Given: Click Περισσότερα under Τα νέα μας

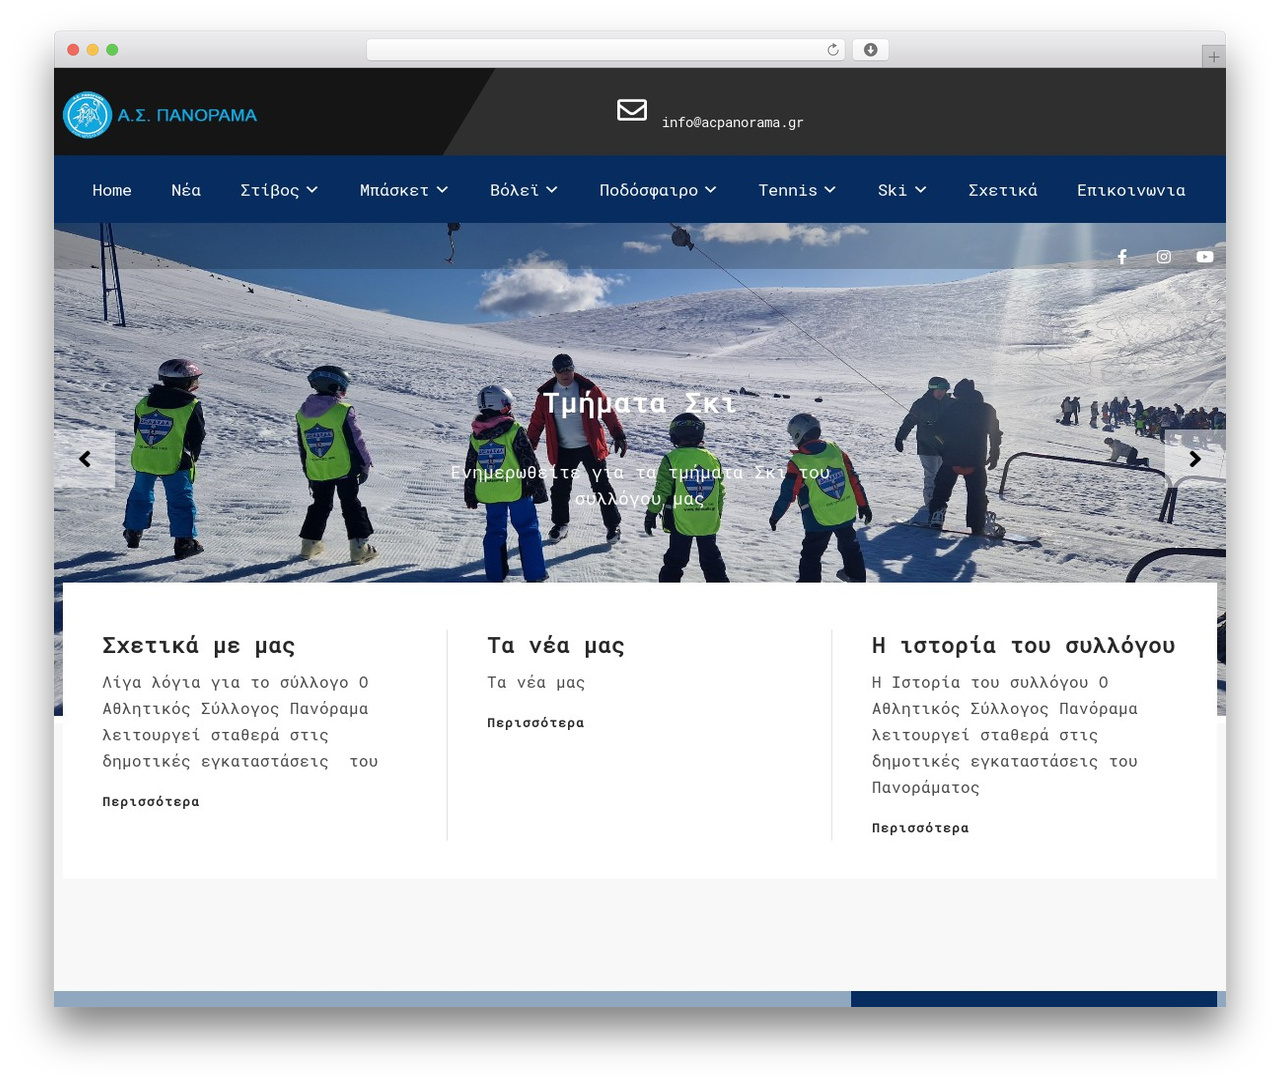Looking at the screenshot, I should [x=536, y=723].
